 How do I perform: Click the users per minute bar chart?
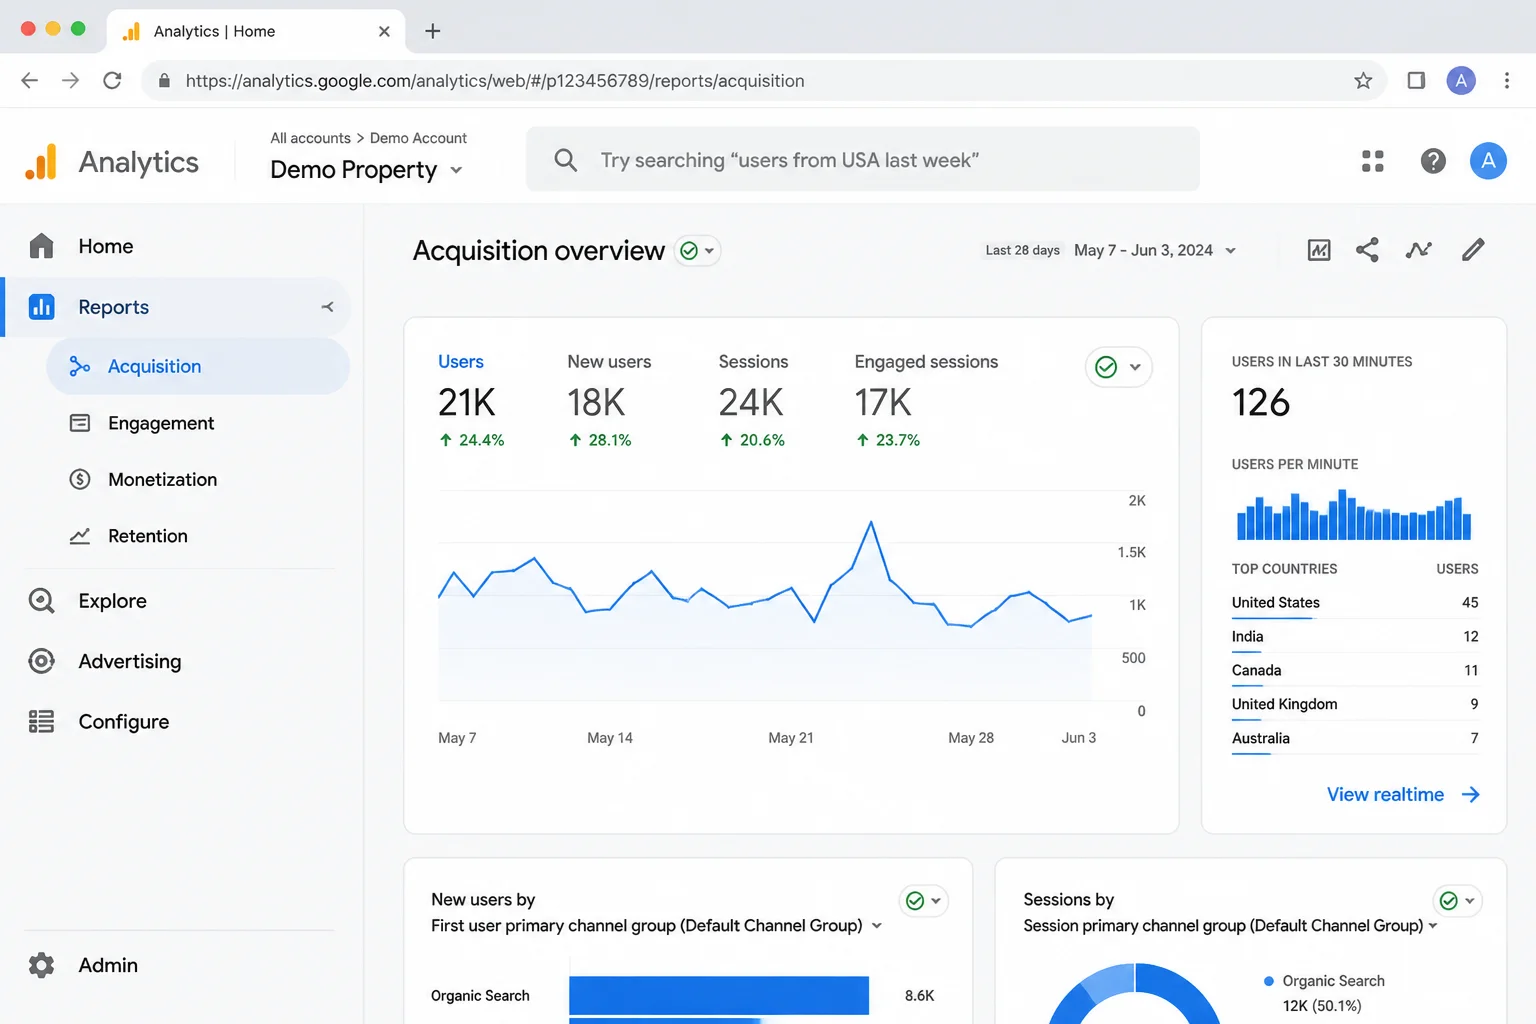point(1354,514)
